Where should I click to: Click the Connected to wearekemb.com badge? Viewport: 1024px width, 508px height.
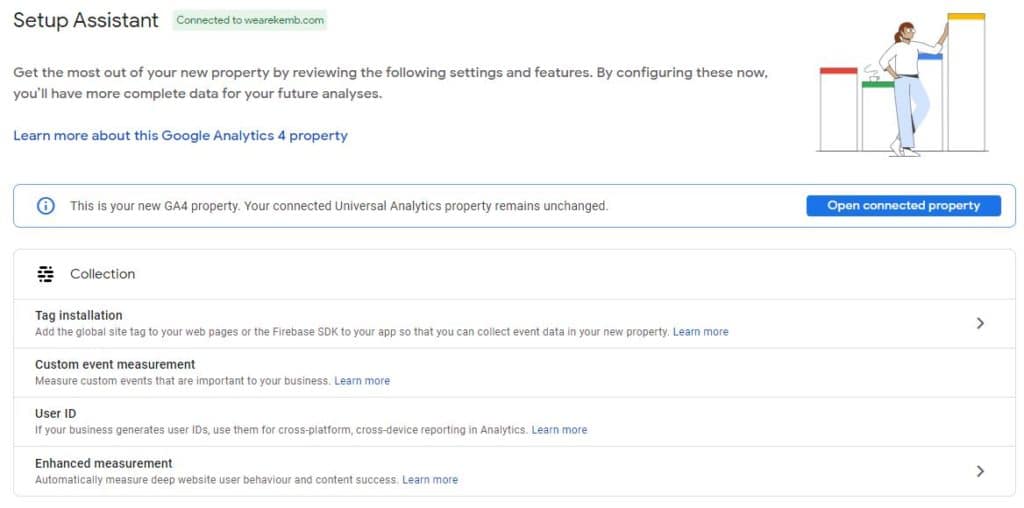249,20
